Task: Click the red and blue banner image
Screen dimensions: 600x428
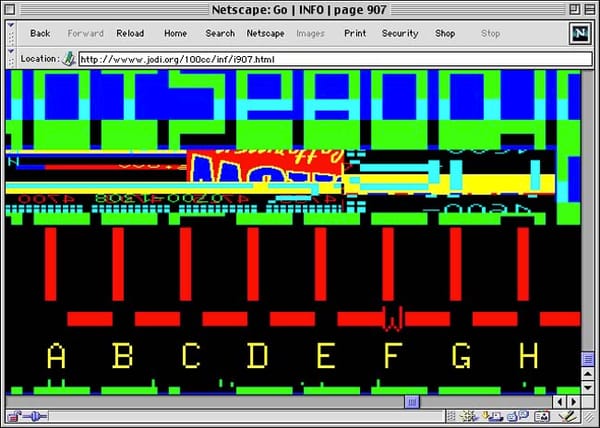Action: coord(265,167)
